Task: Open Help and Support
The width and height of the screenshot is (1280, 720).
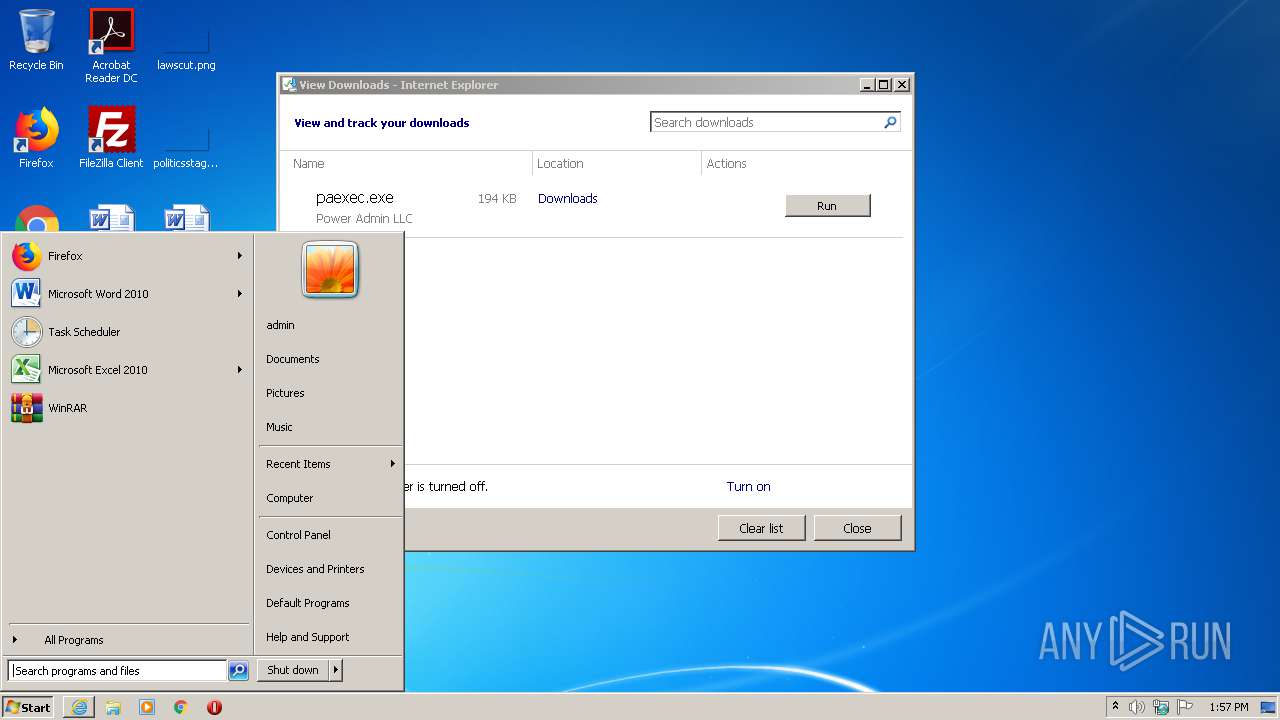Action: 330,637
